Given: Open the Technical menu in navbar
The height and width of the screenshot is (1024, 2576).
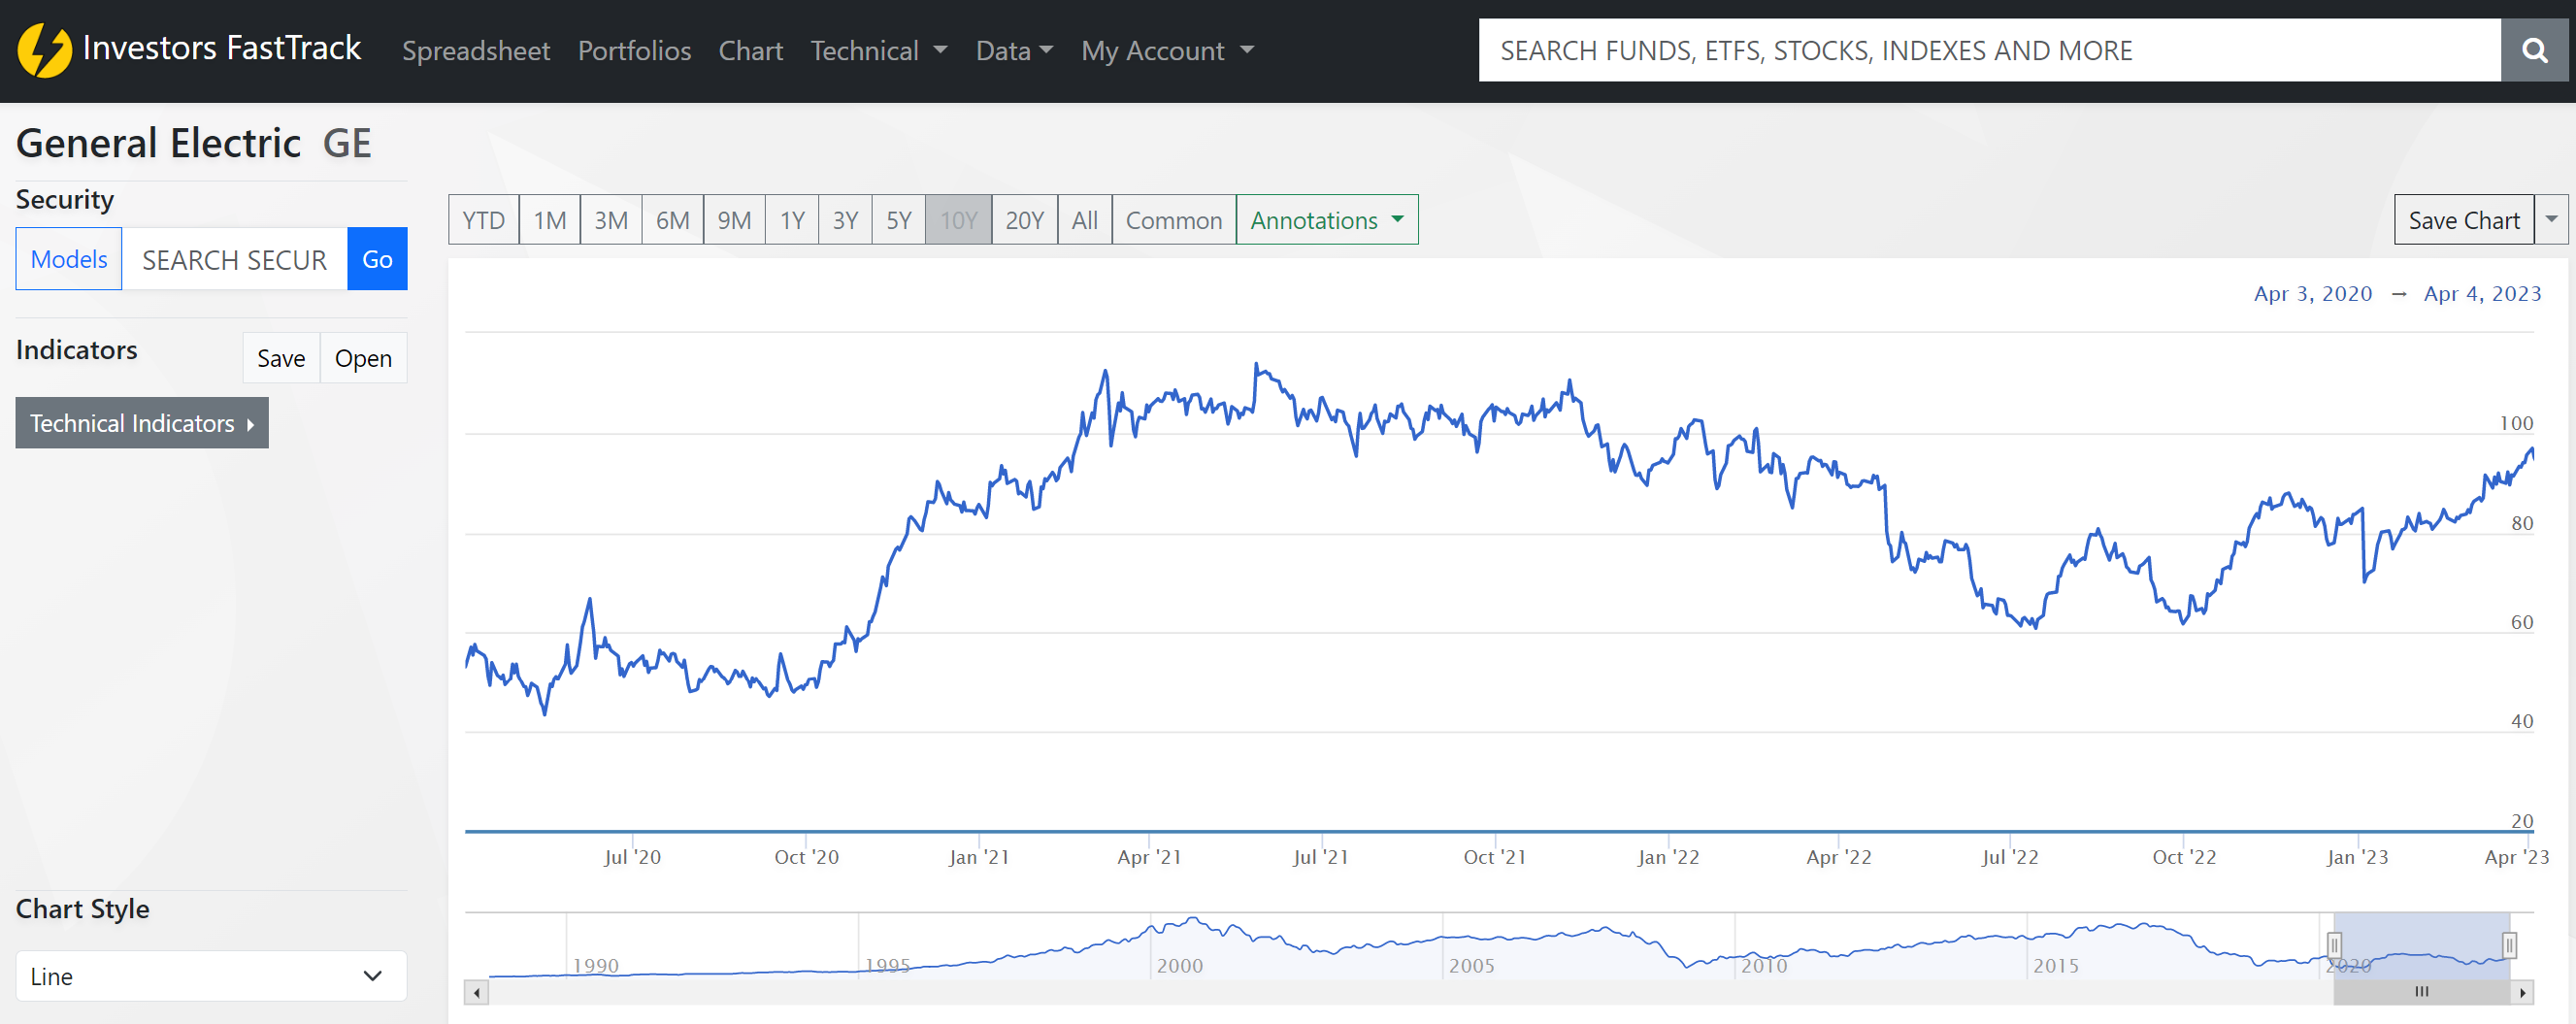Looking at the screenshot, I should [878, 50].
